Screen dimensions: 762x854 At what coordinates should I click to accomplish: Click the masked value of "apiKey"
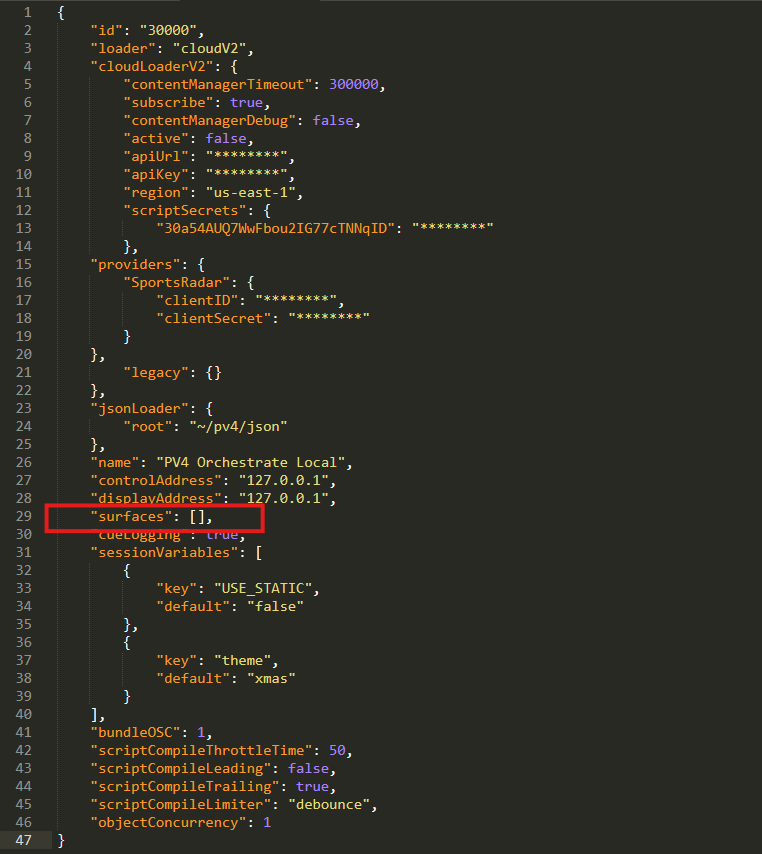click(246, 174)
